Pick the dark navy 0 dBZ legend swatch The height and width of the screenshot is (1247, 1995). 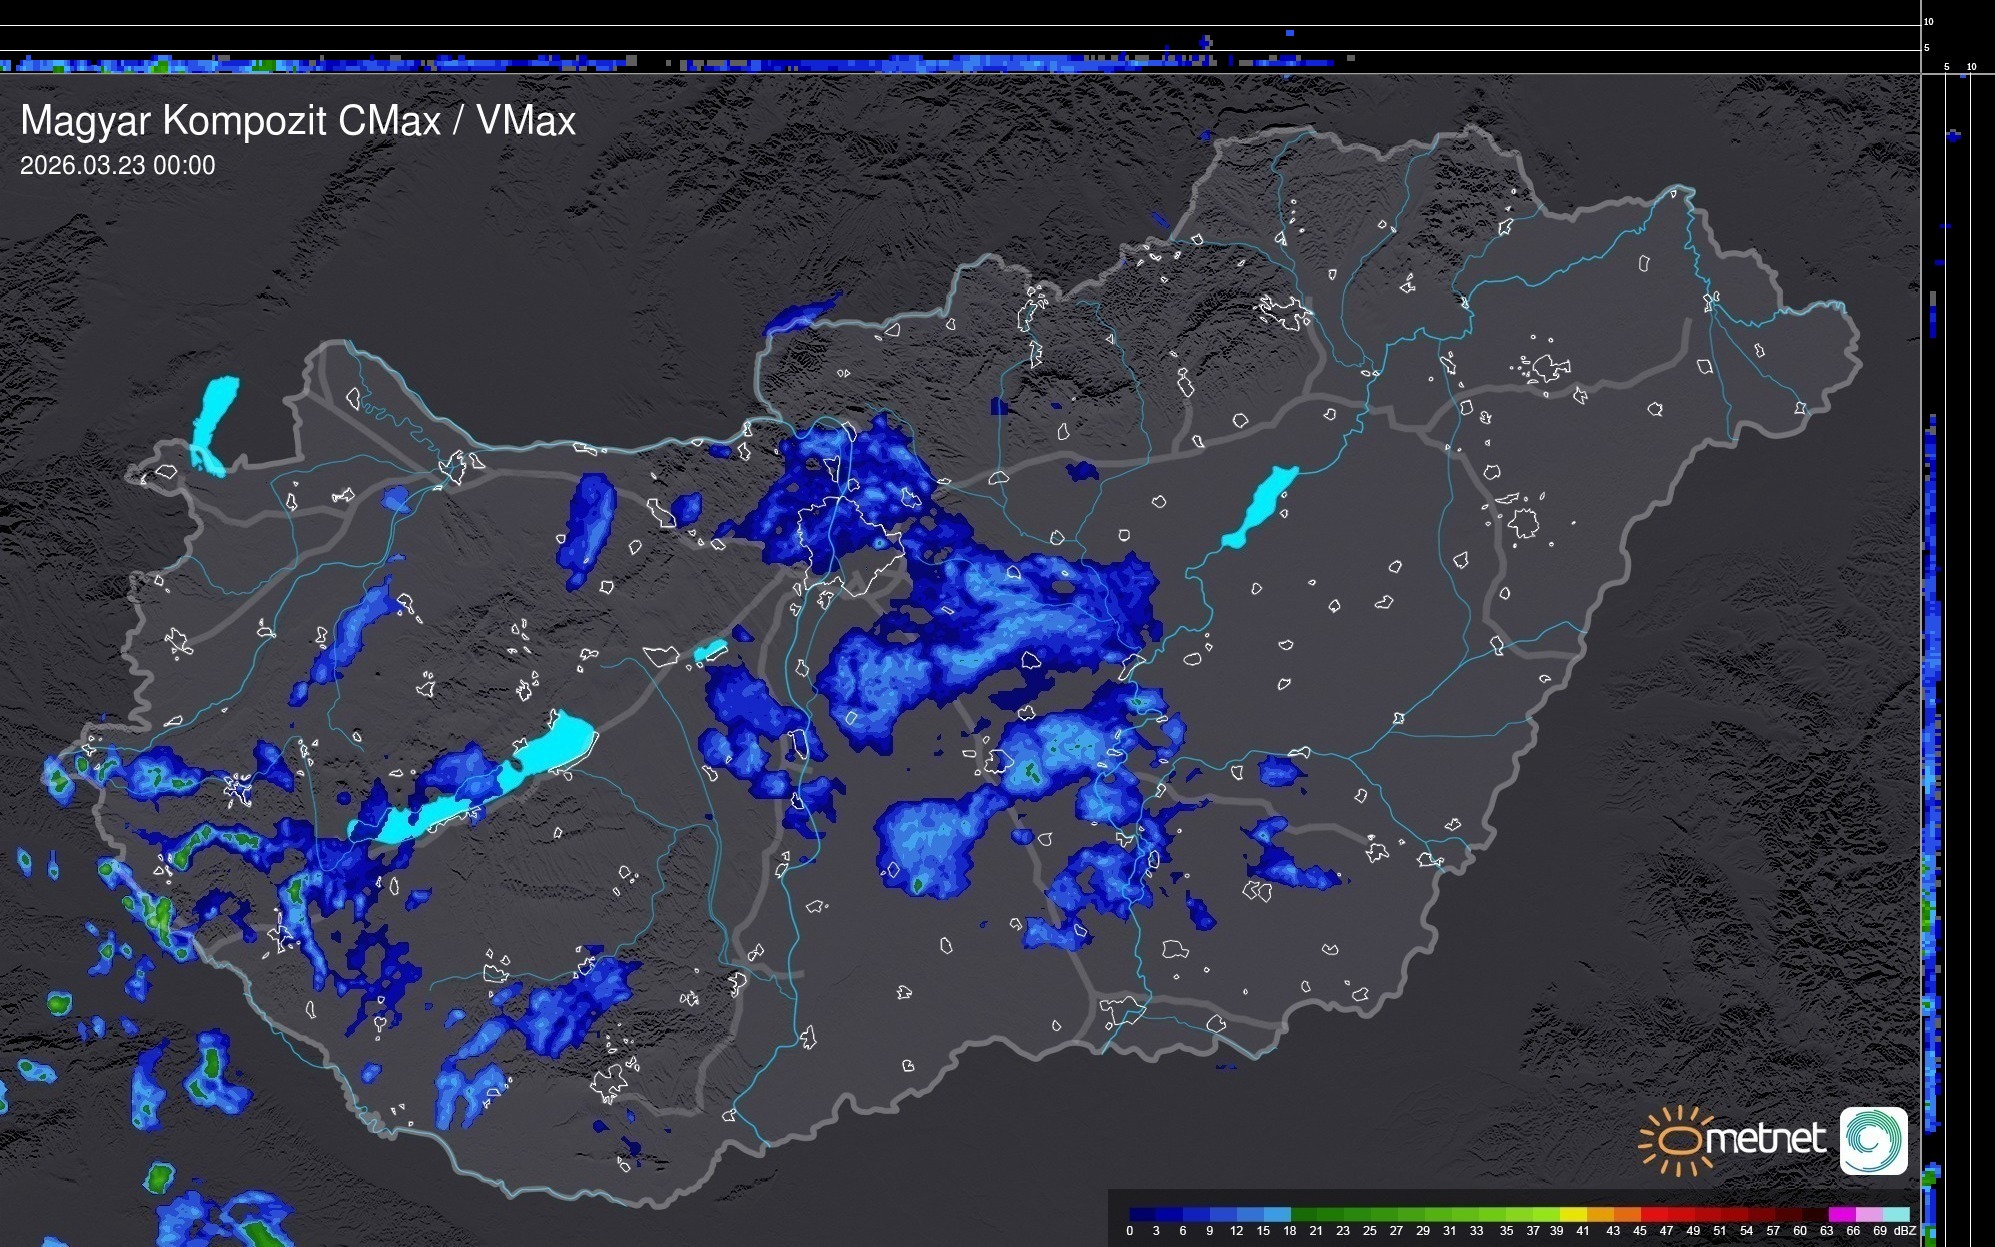pos(1143,1215)
